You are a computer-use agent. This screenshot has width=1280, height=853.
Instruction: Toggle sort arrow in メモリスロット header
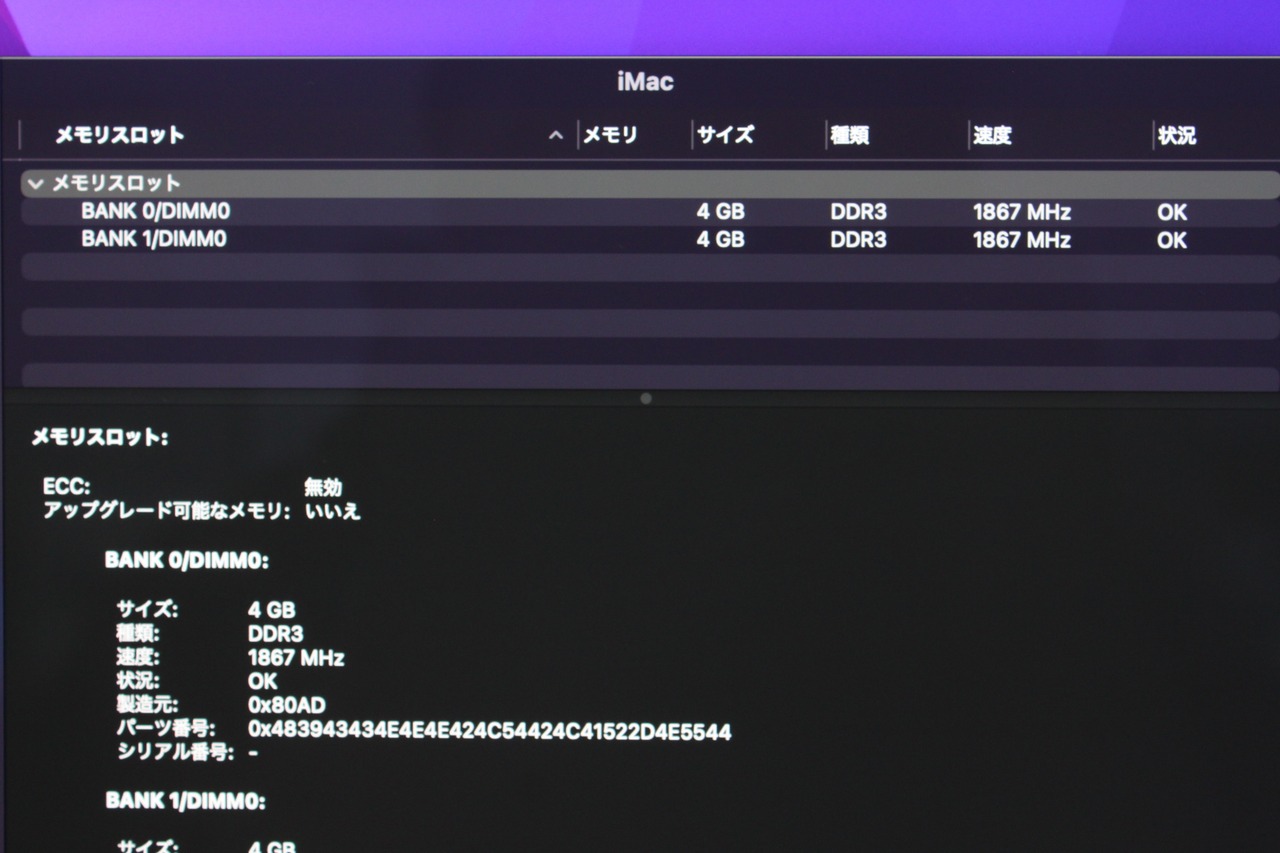556,136
